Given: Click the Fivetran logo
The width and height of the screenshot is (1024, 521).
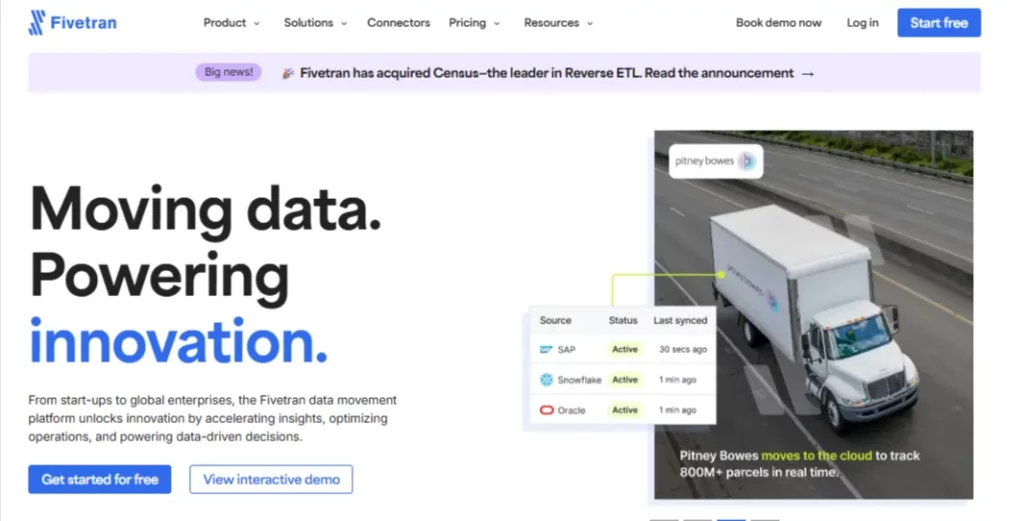Looking at the screenshot, I should pyautogui.click(x=72, y=22).
